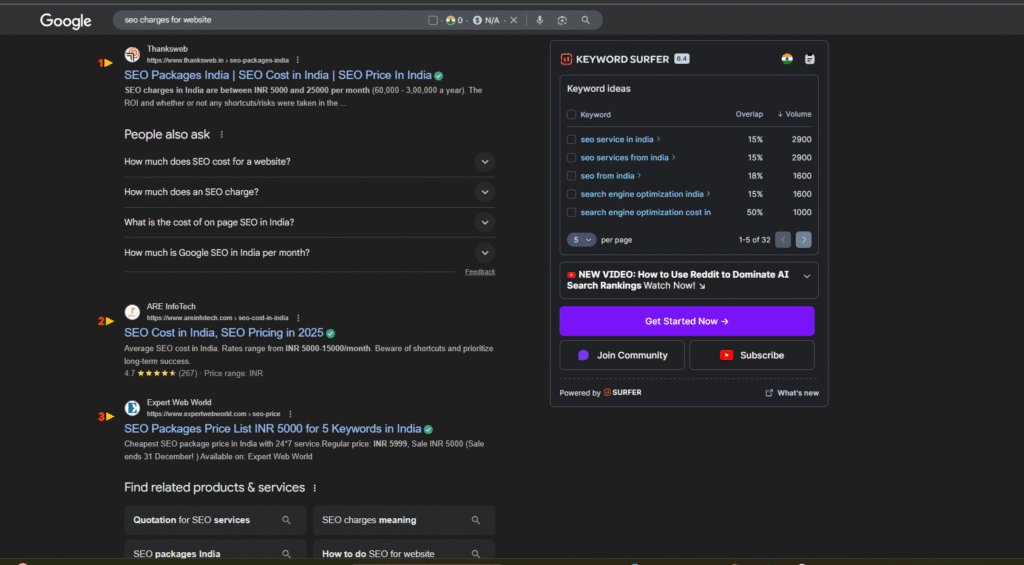This screenshot has height=565, width=1024.
Task: Click the SURFER powered-by logo
Action: click(x=622, y=393)
